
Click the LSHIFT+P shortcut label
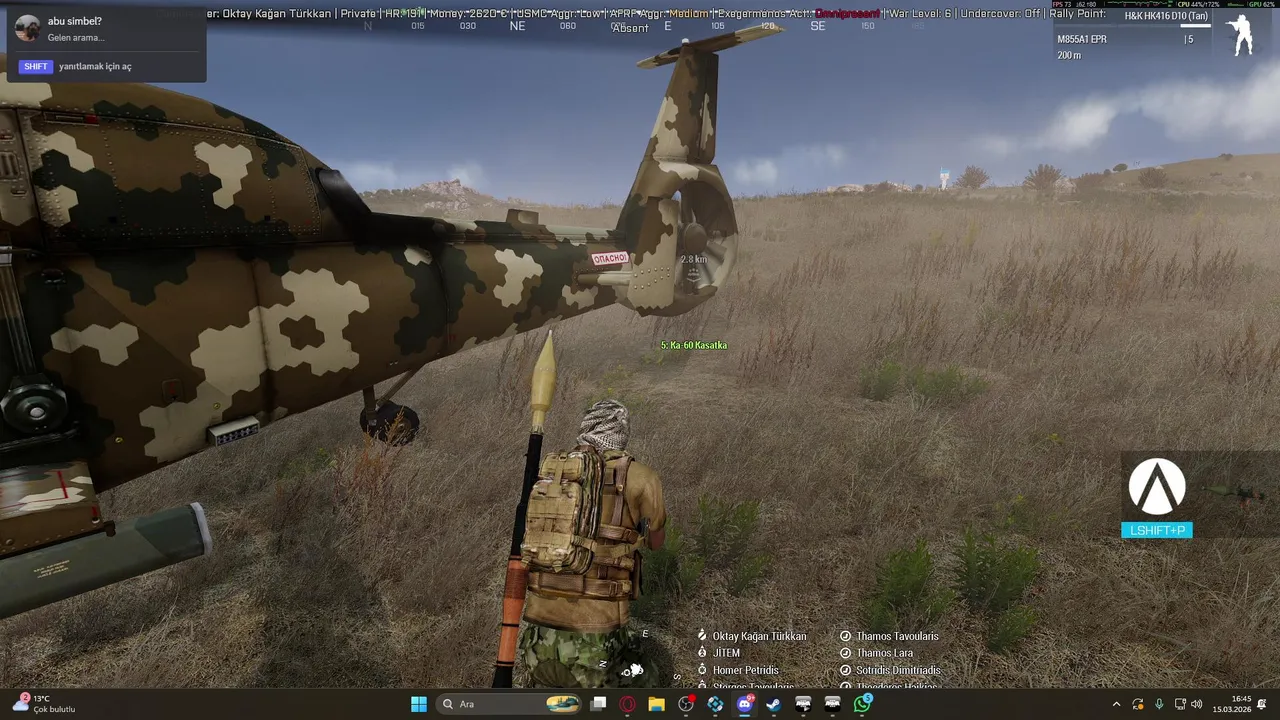1157,531
